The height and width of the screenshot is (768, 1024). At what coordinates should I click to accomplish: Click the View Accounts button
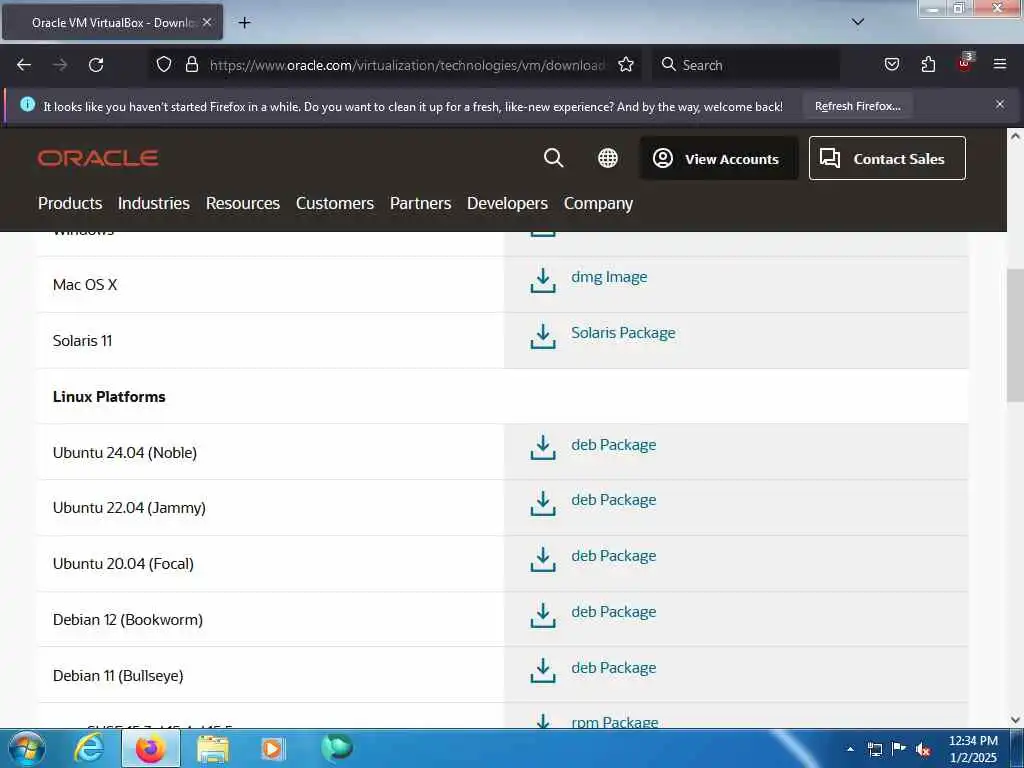coord(718,158)
